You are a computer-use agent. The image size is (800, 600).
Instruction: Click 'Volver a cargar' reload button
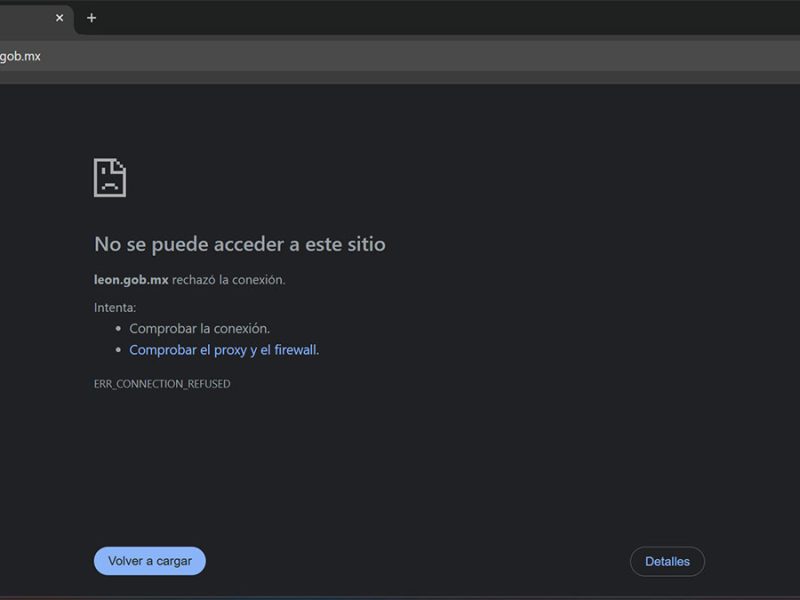pos(149,561)
